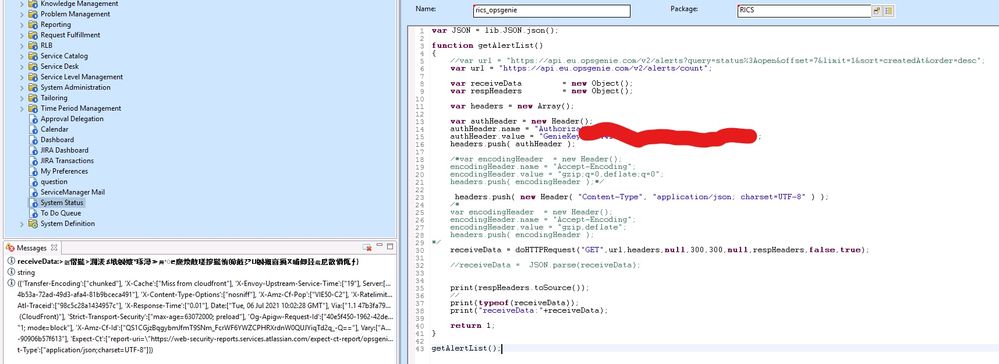Open the JIRA Transactions entry
999x364 pixels.
click(67, 161)
